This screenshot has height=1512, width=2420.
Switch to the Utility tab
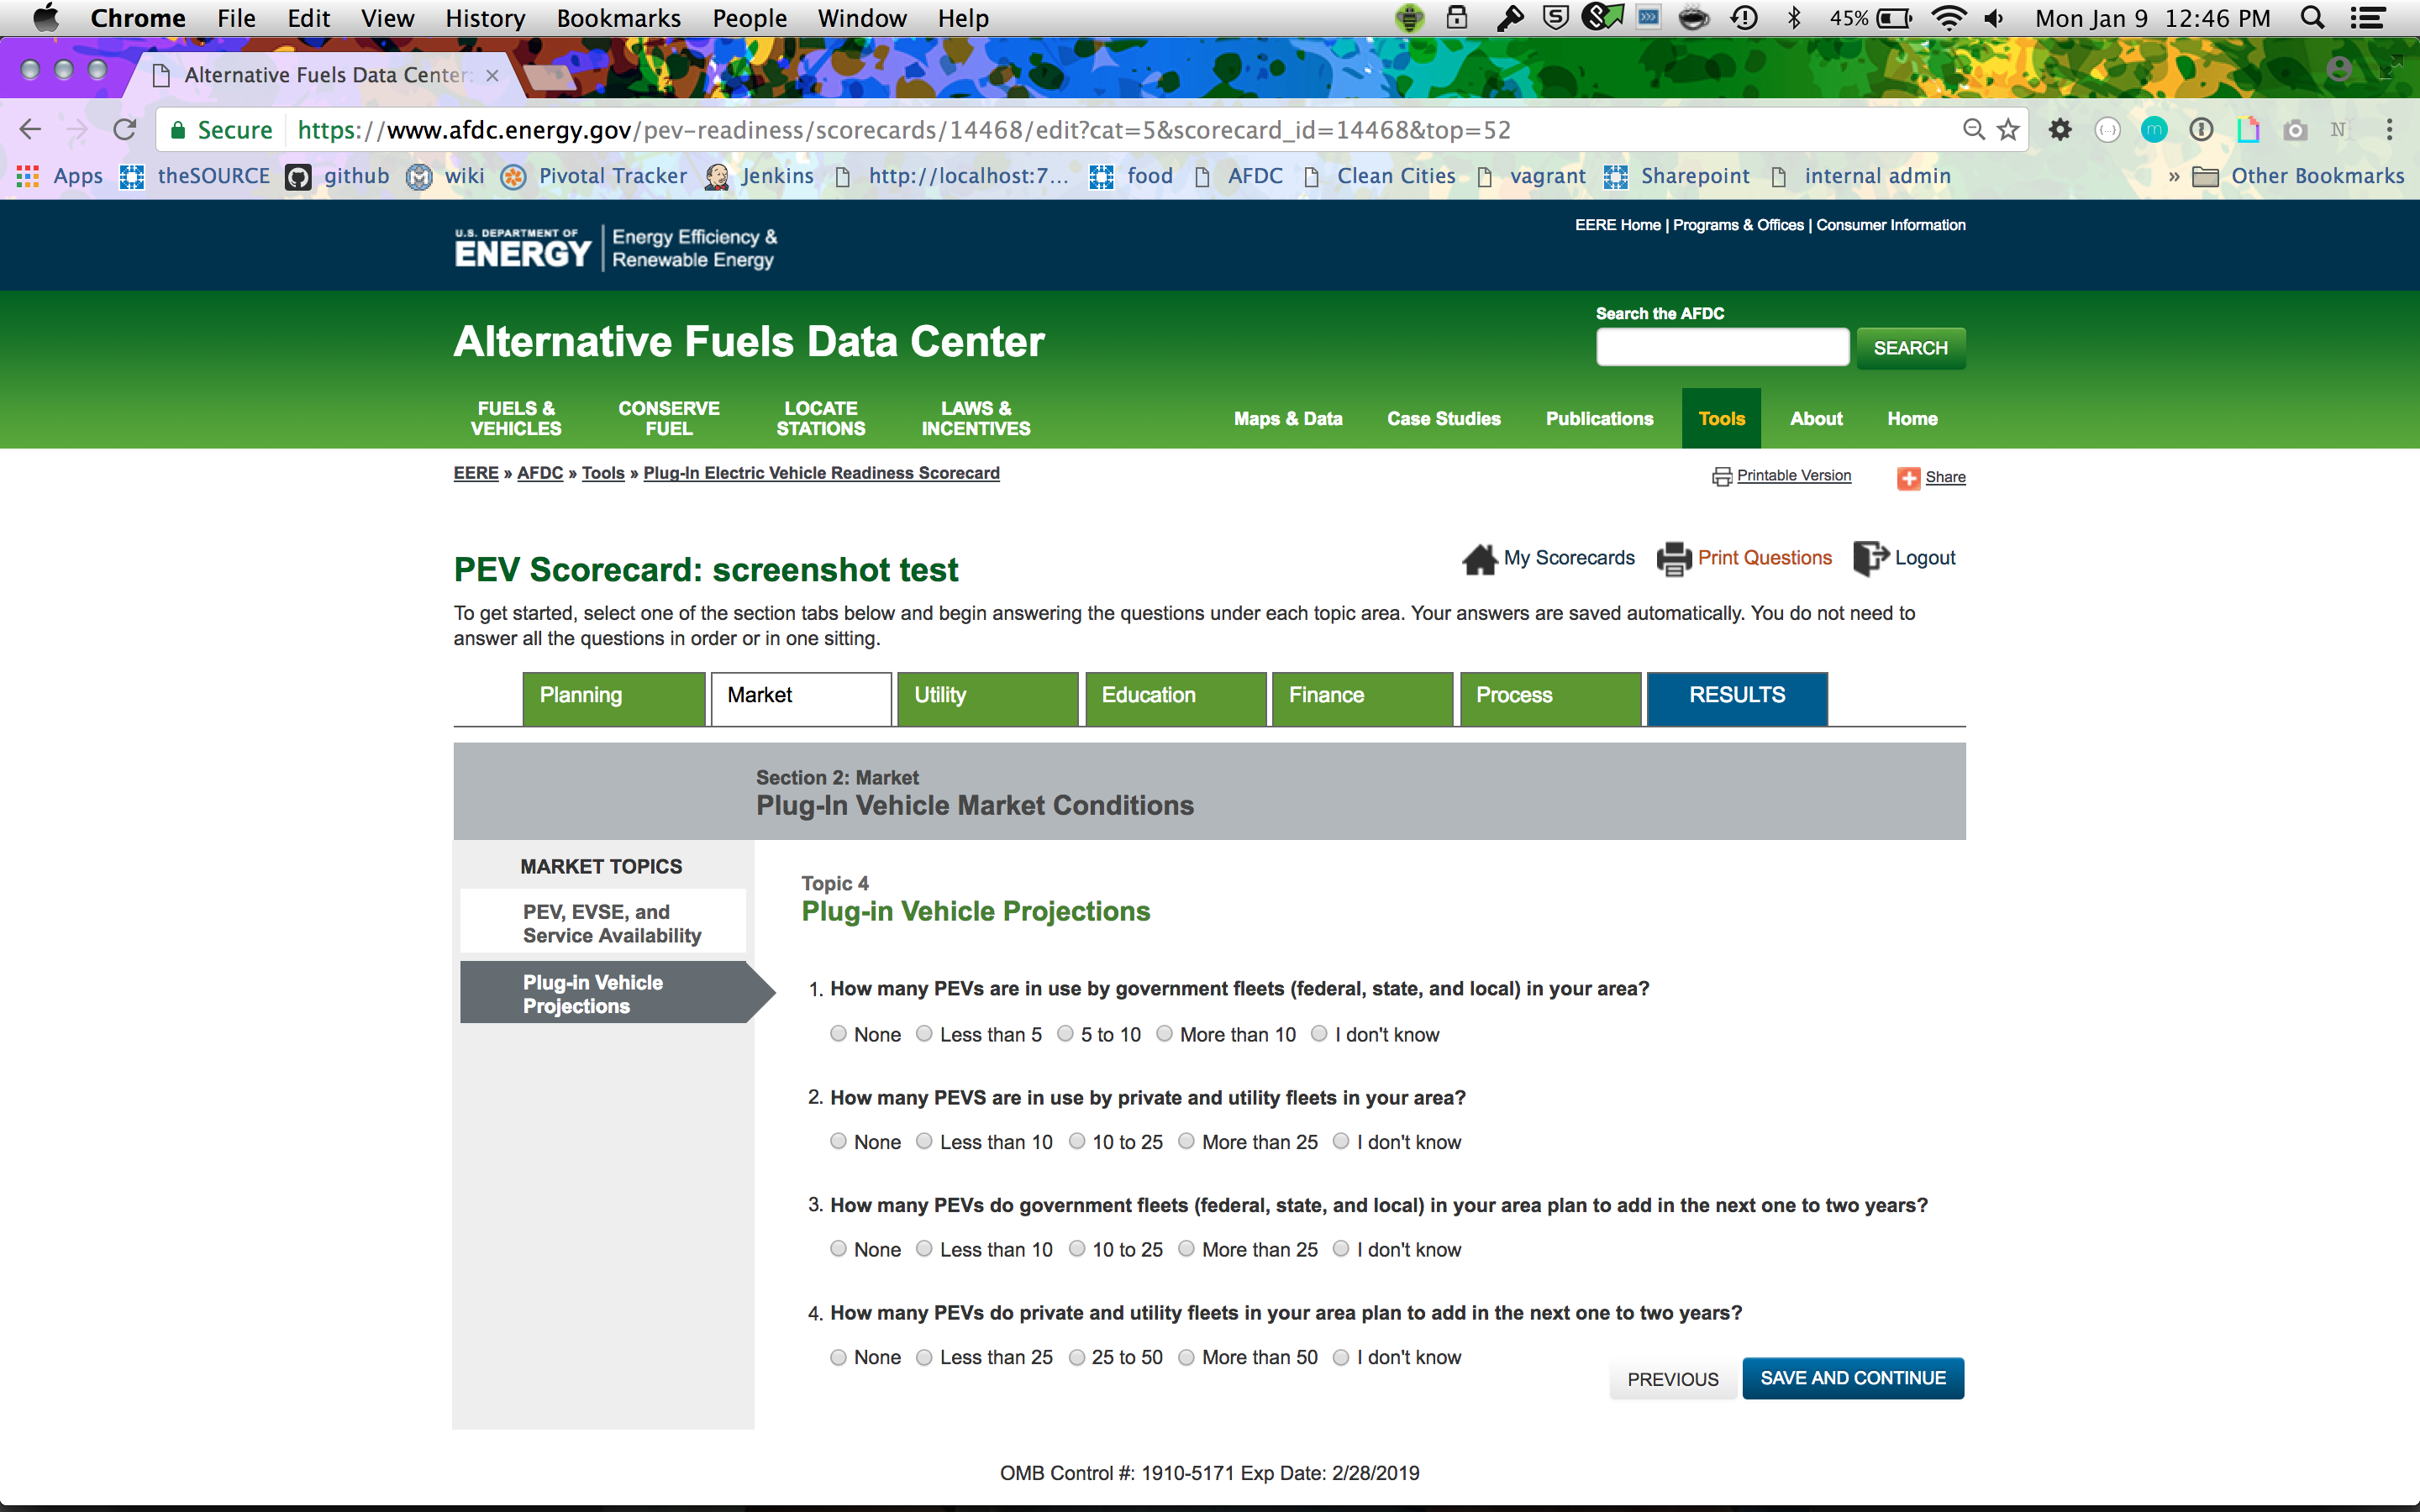(987, 696)
